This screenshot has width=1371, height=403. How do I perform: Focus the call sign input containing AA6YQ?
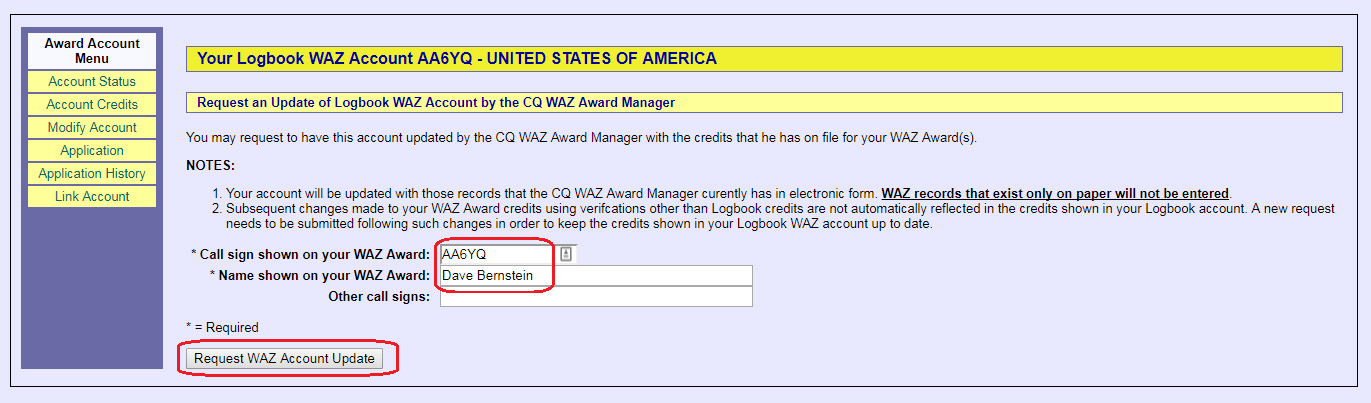coord(497,254)
